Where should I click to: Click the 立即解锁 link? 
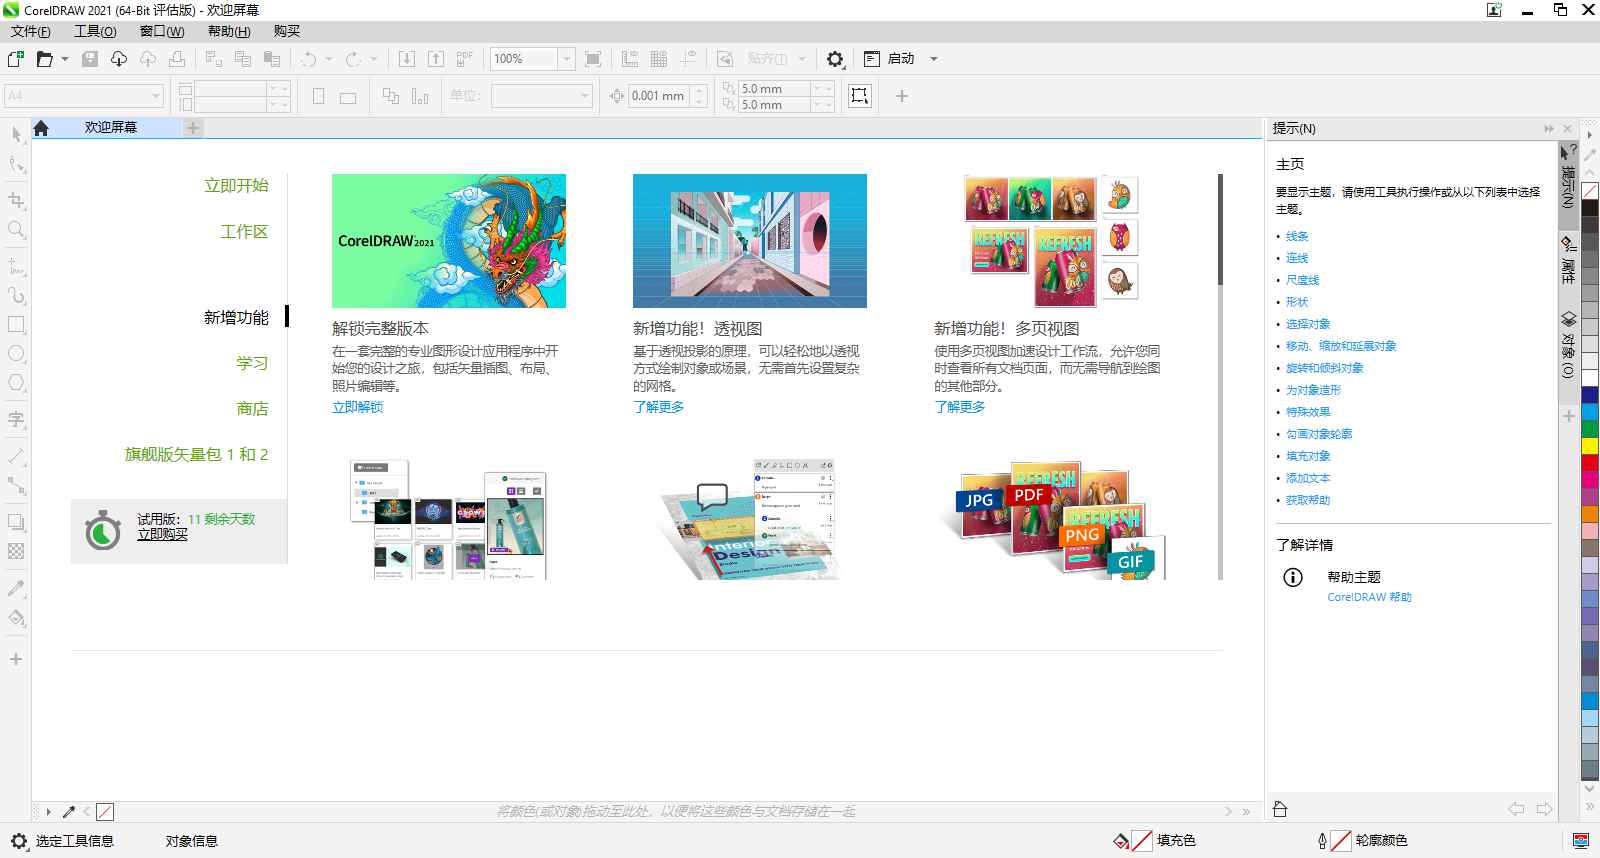coord(357,407)
